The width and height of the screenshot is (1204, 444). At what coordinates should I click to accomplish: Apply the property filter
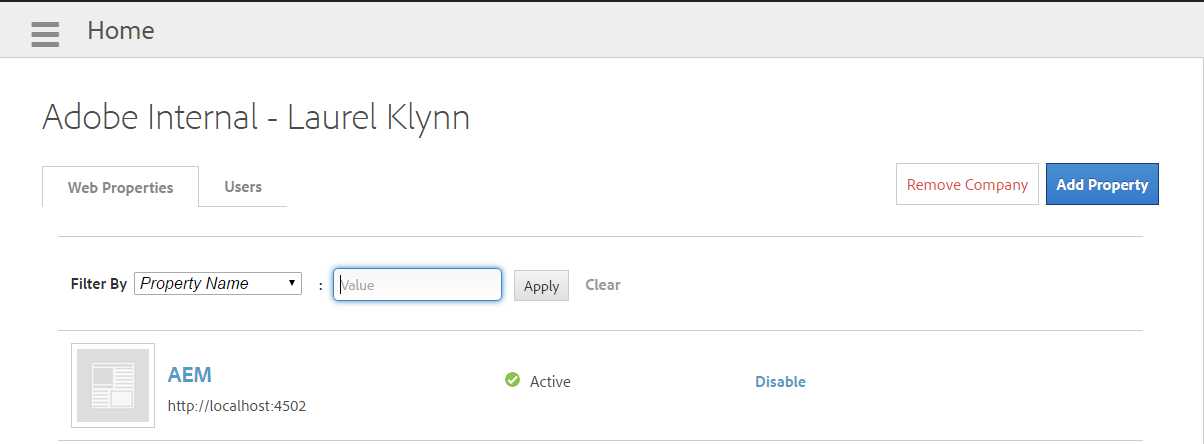[x=541, y=285]
